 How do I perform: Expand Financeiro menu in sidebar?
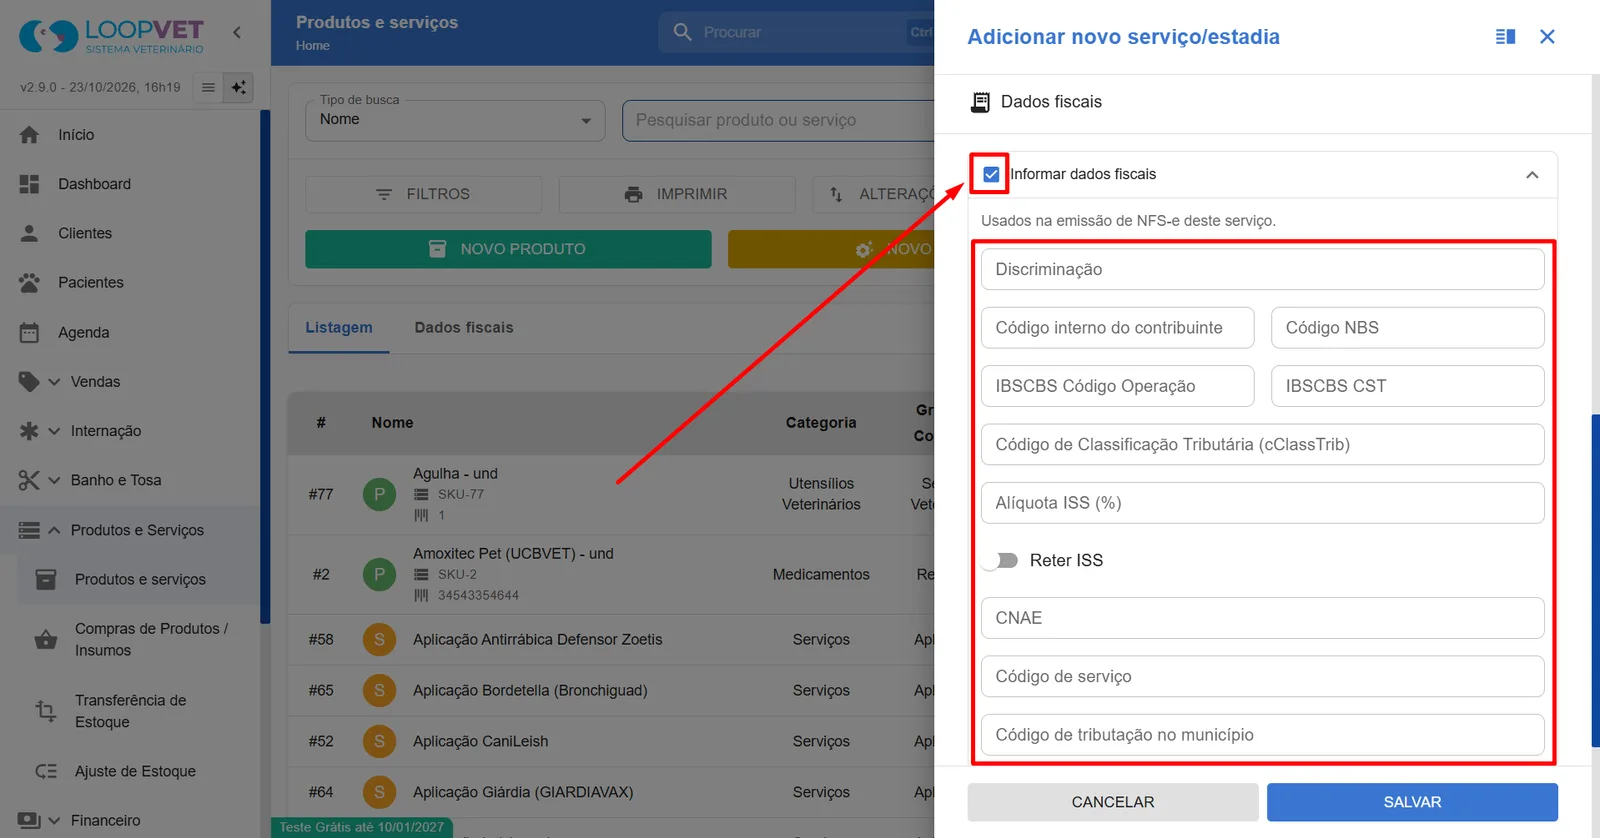[x=54, y=820]
